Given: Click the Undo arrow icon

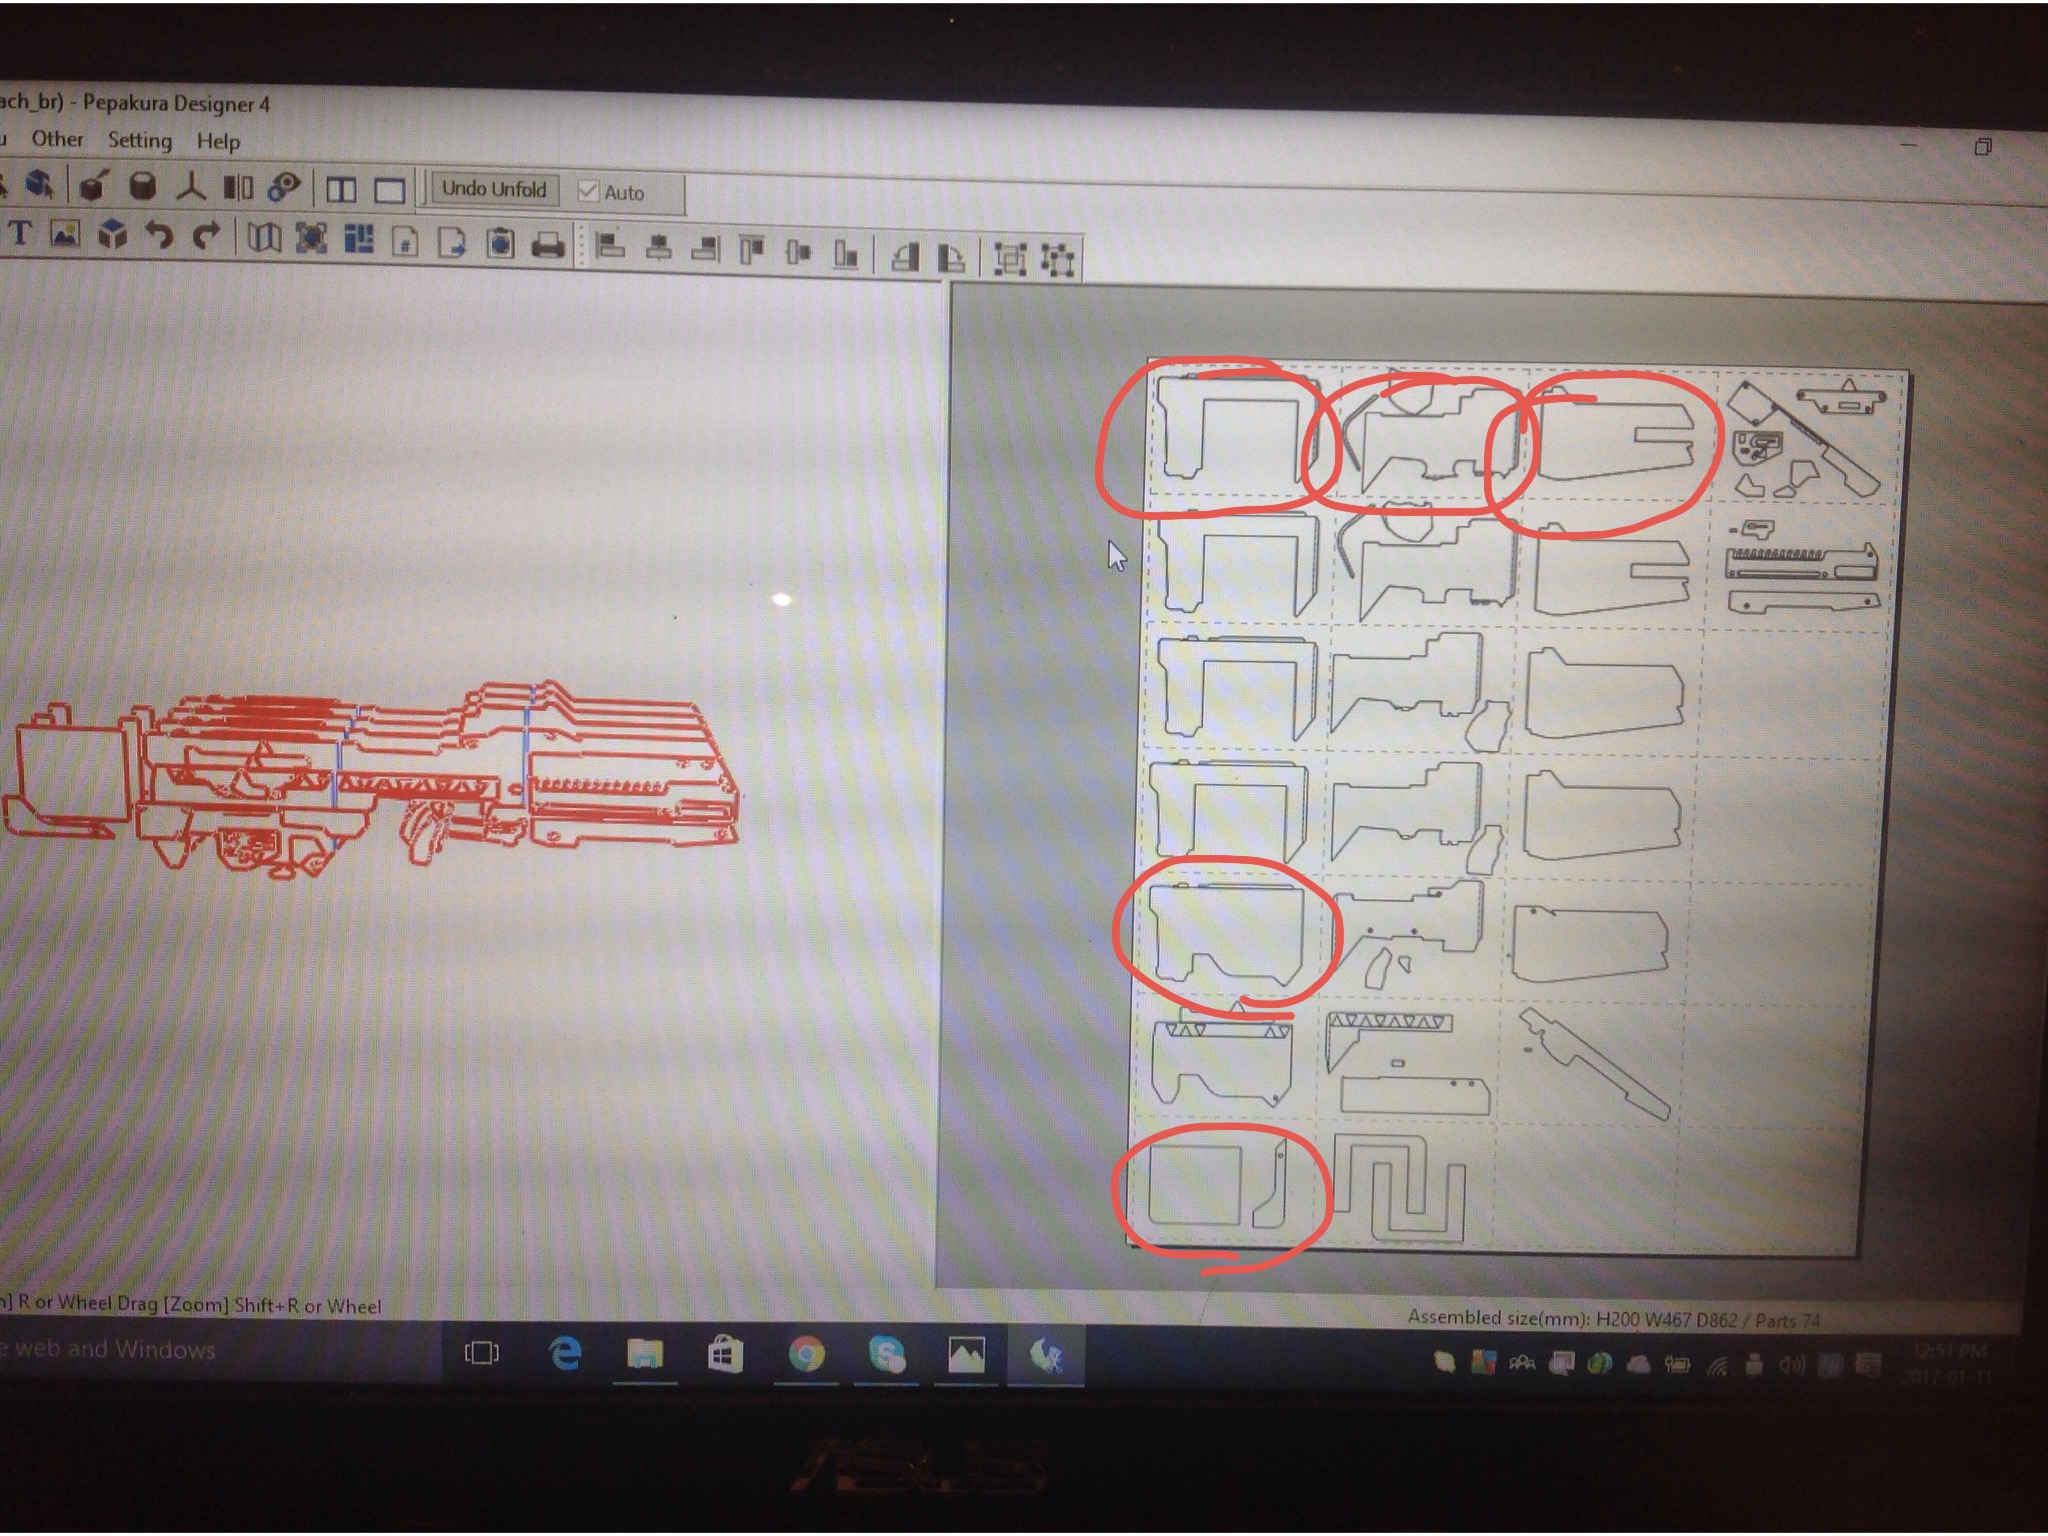Looking at the screenshot, I should click(x=159, y=237).
